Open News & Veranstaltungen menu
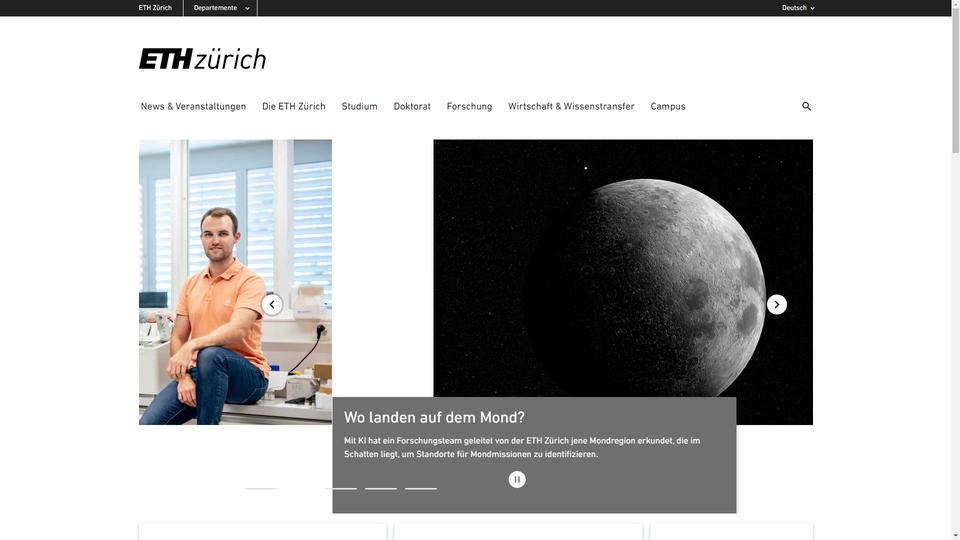 click(x=193, y=107)
